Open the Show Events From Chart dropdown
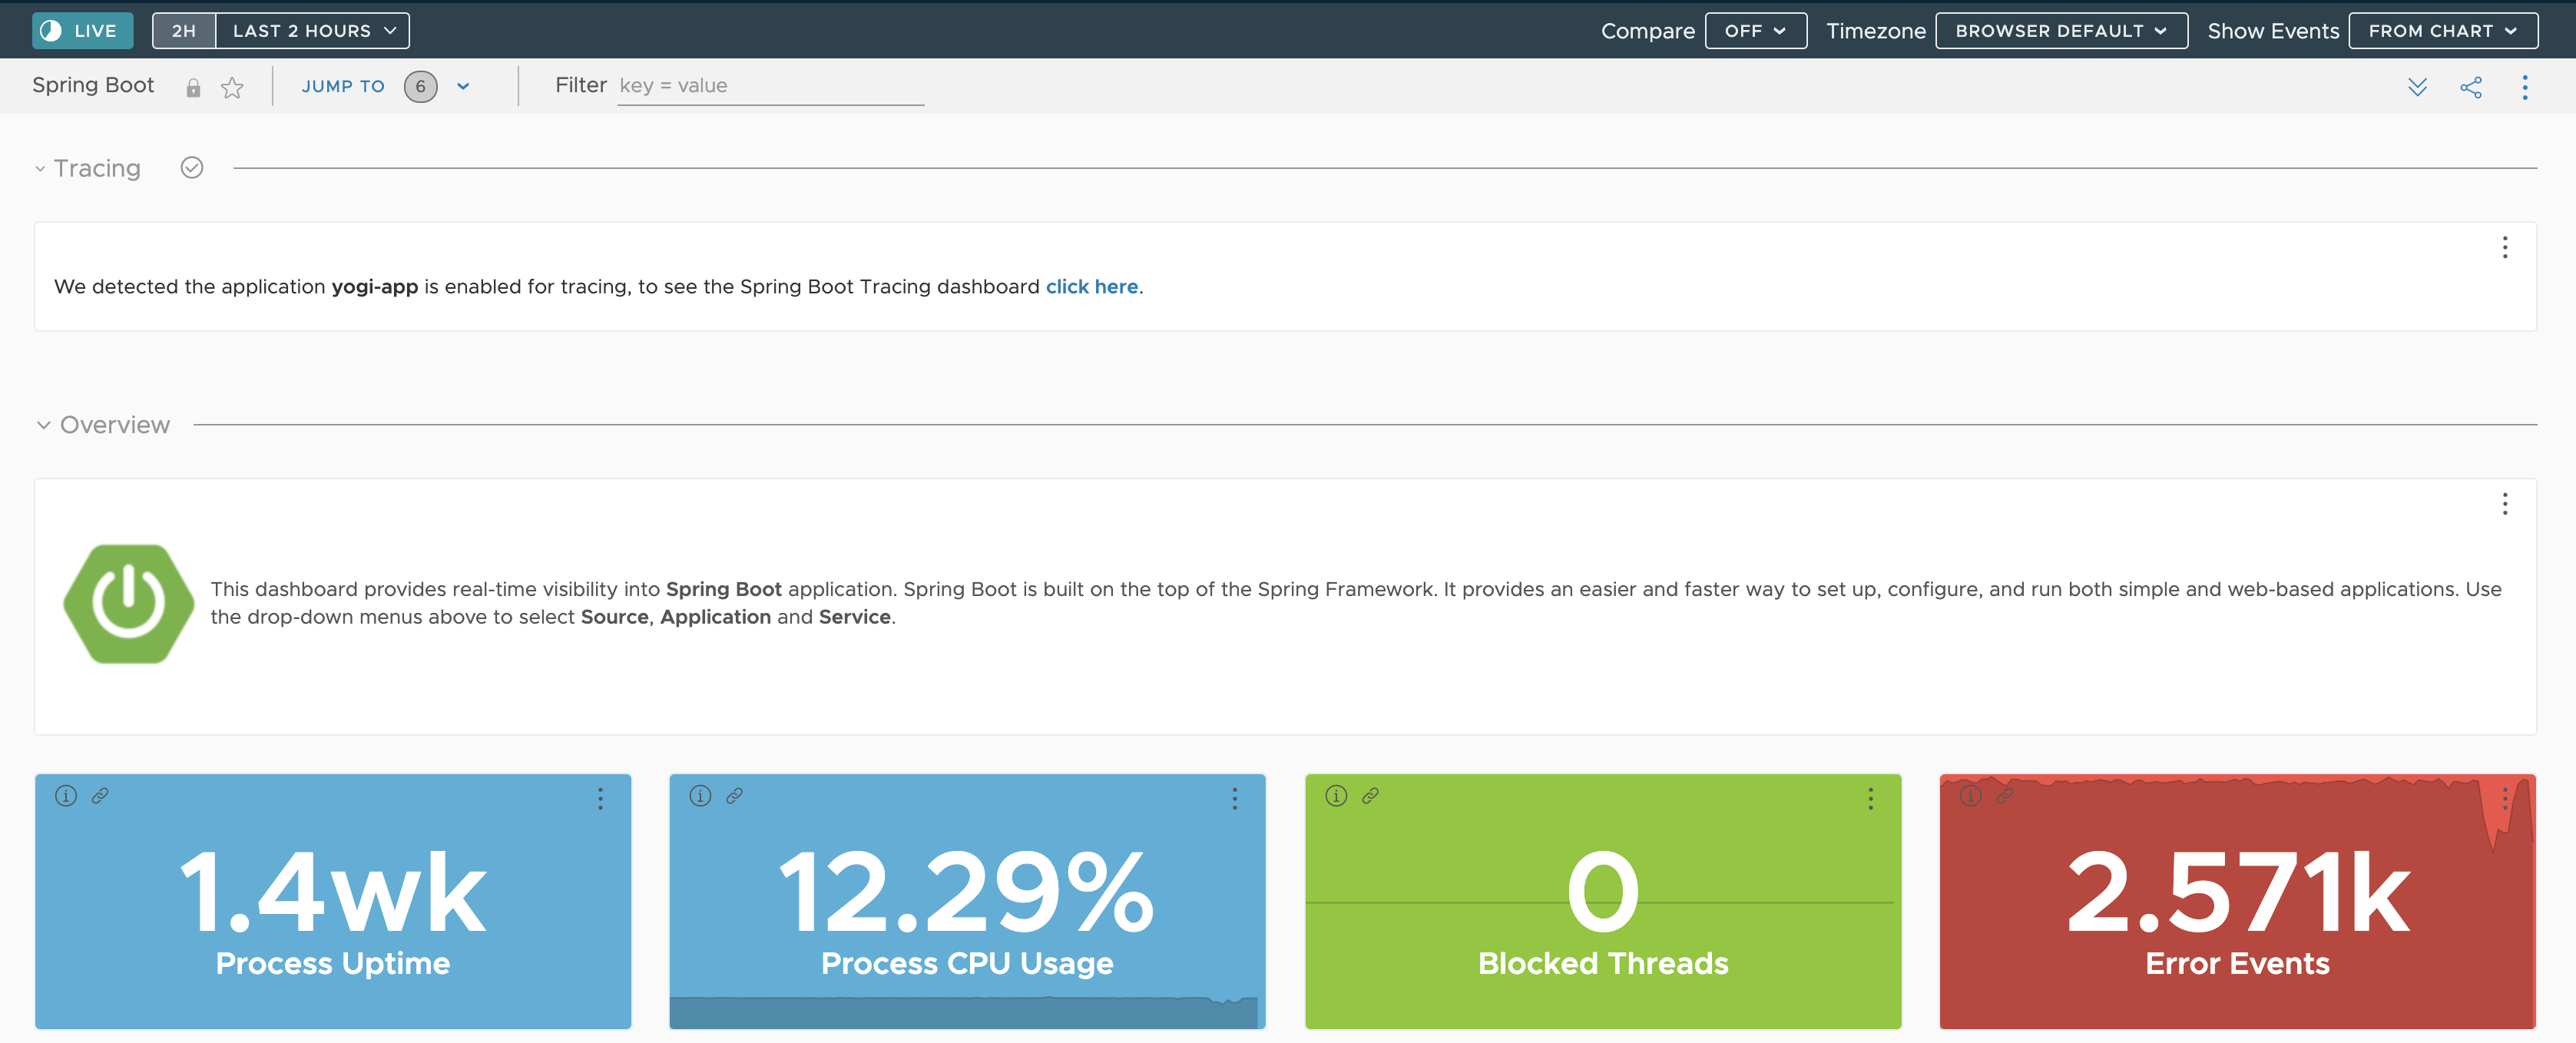The height and width of the screenshot is (1043, 2576). (2442, 31)
